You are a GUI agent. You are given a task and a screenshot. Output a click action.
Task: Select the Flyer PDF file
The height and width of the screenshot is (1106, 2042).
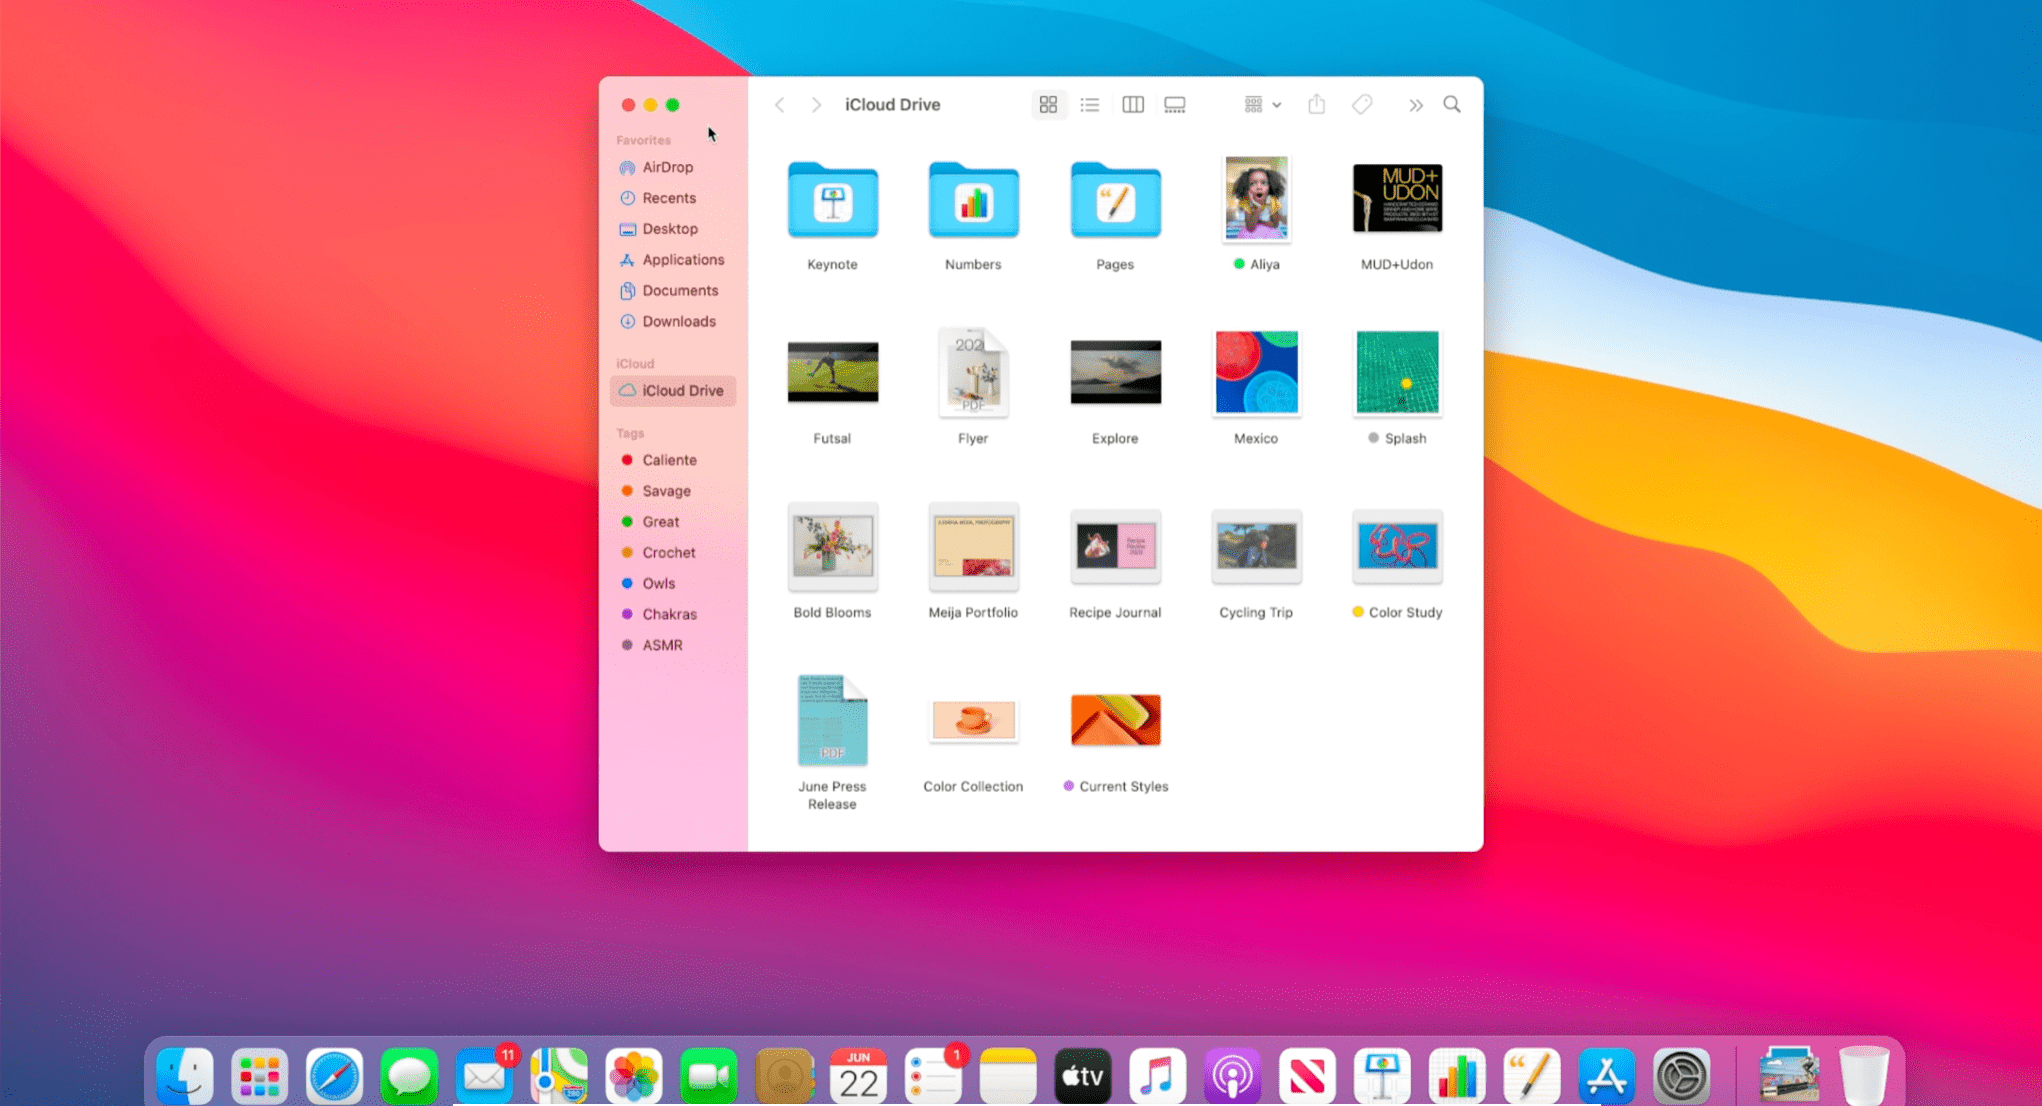point(973,372)
